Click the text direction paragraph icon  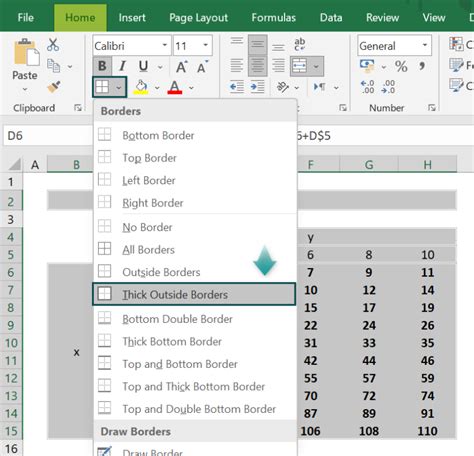point(320,87)
